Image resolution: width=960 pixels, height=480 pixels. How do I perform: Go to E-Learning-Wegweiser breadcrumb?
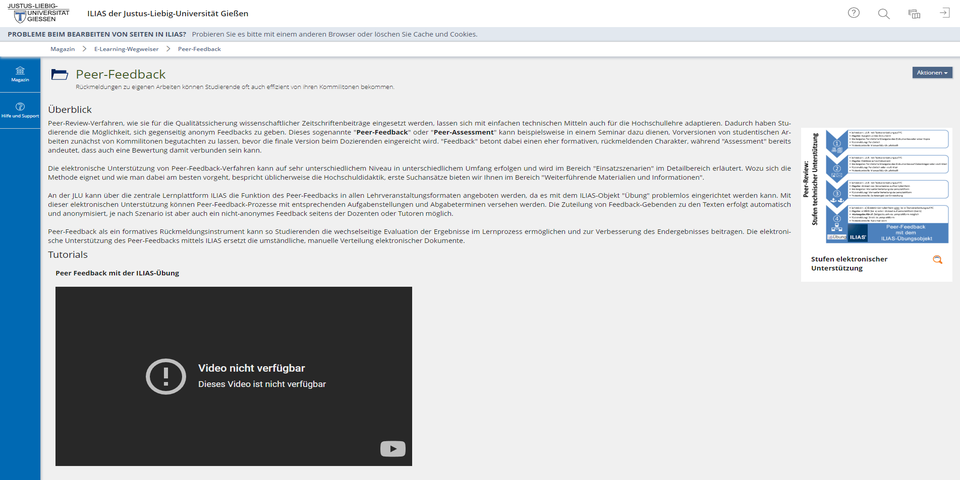126,49
